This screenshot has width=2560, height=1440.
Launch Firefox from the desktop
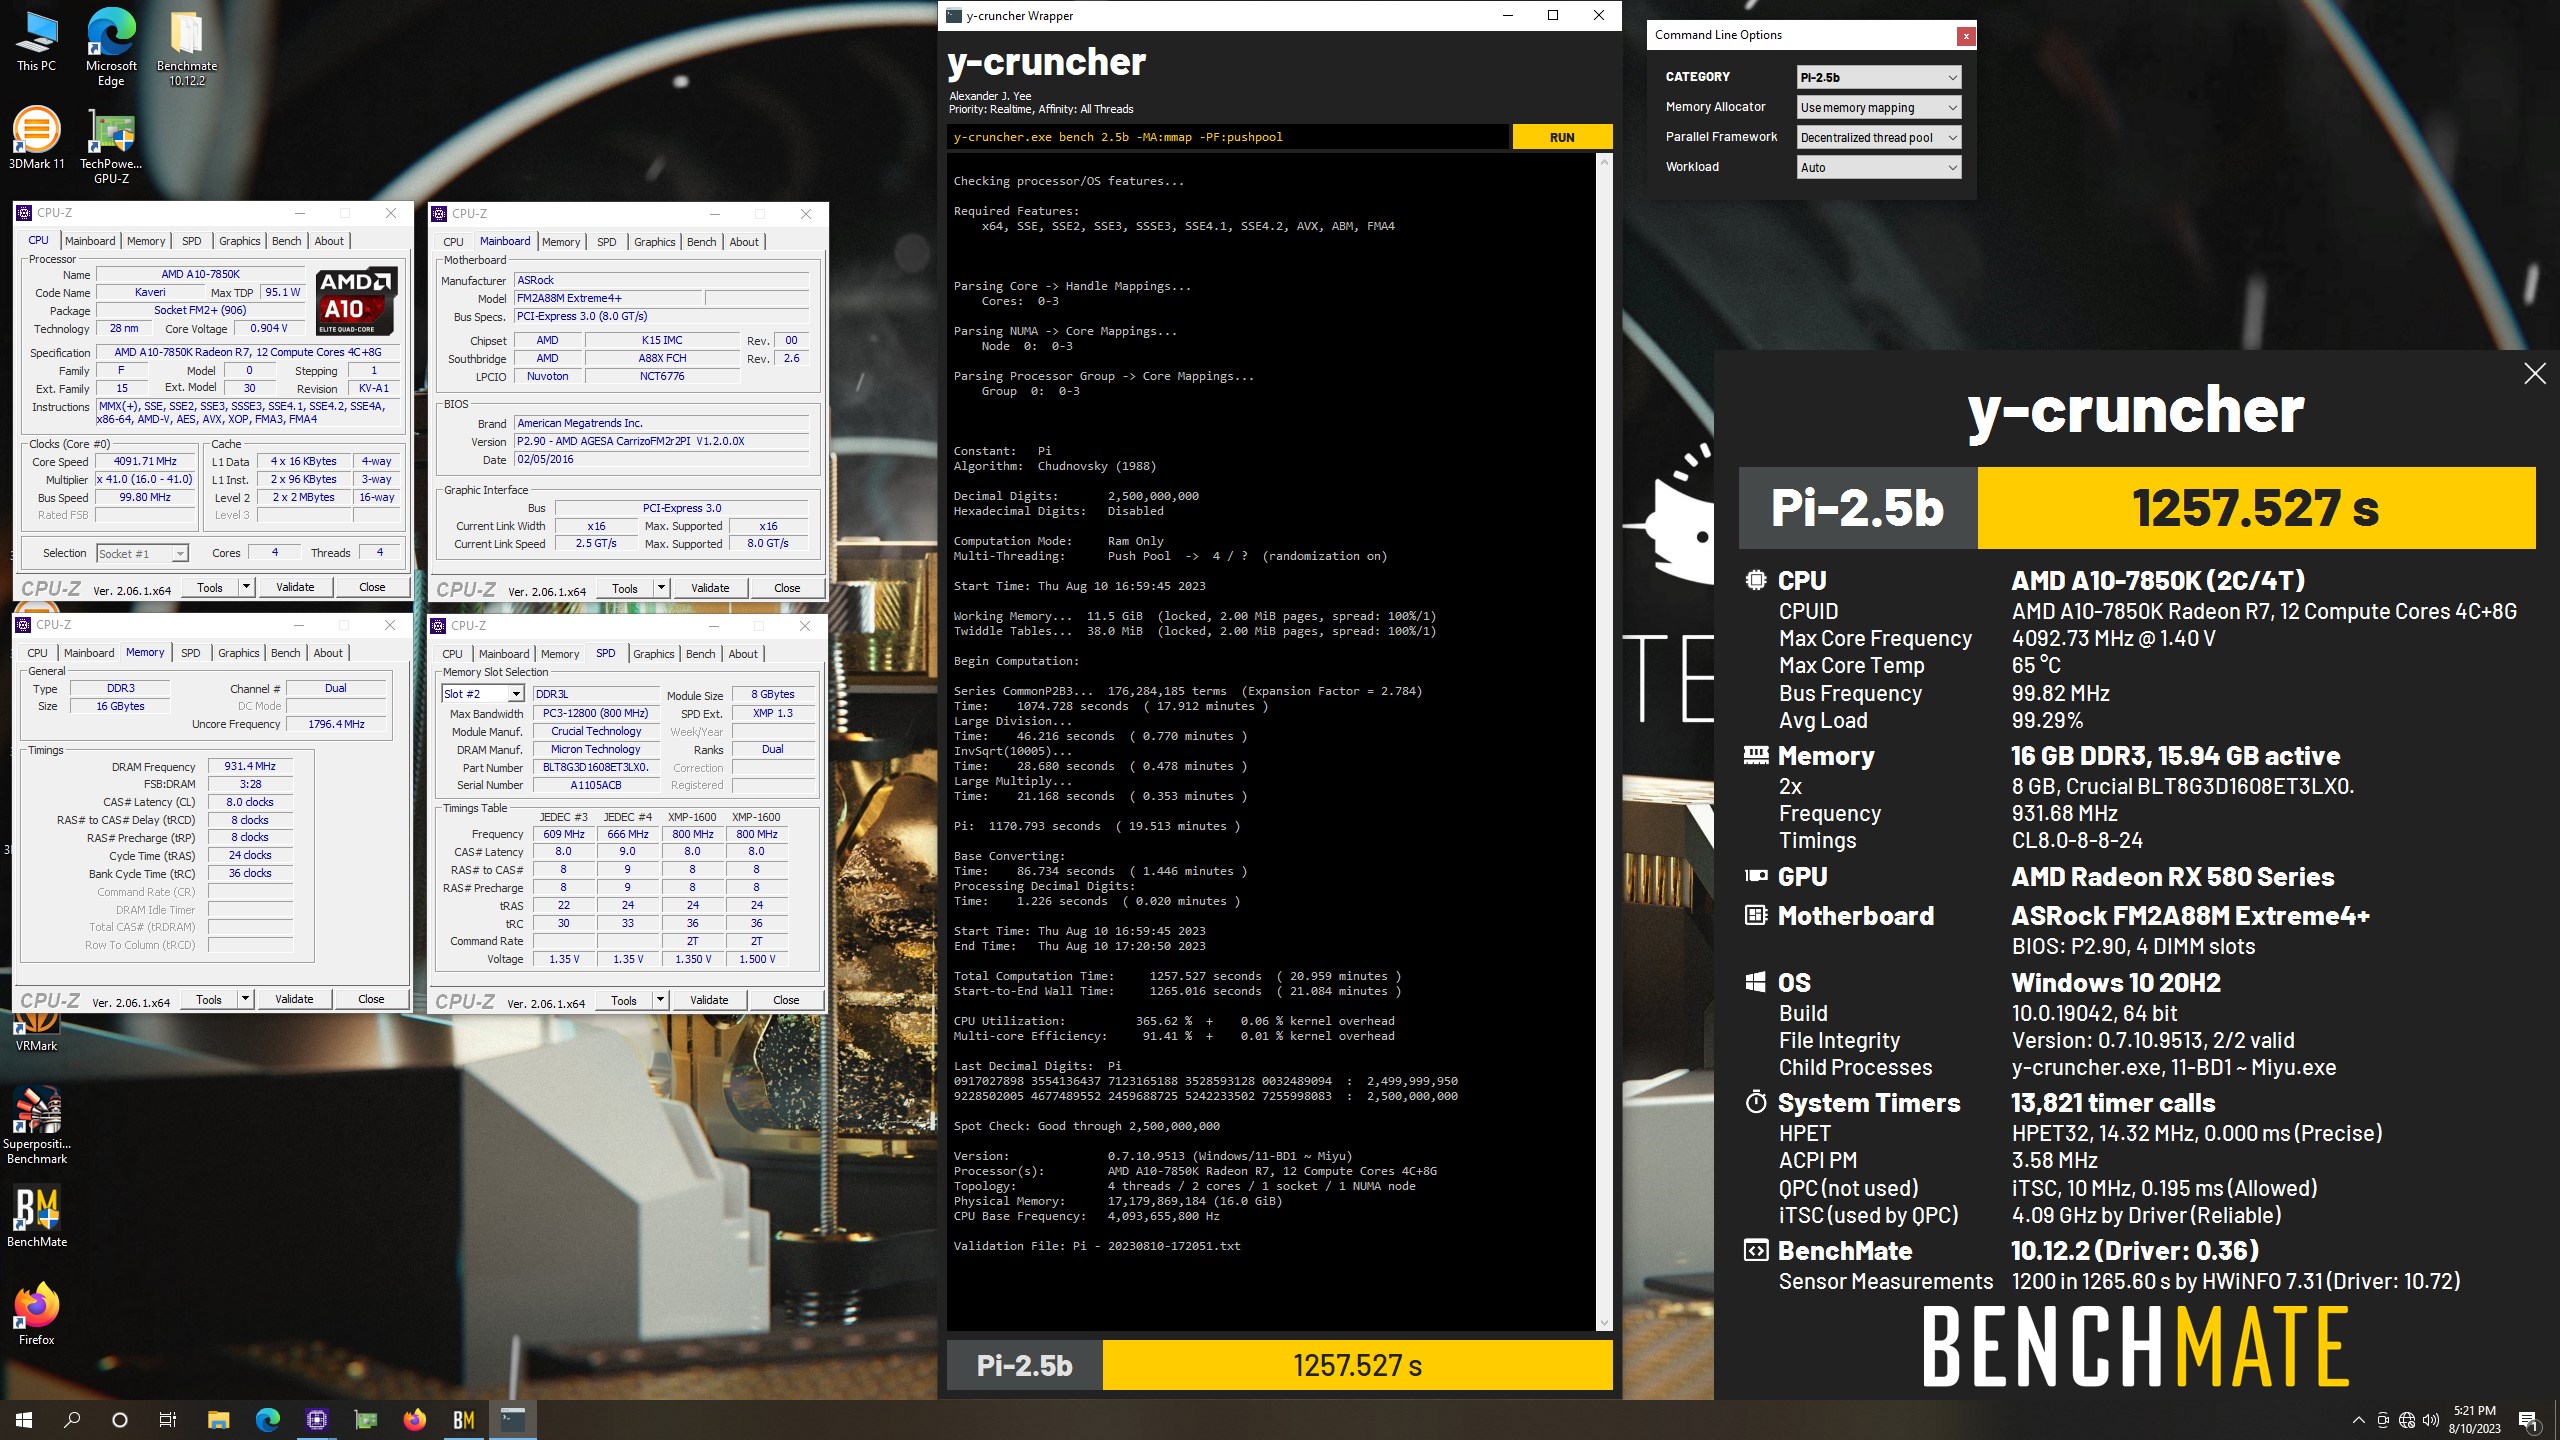pos(36,1313)
